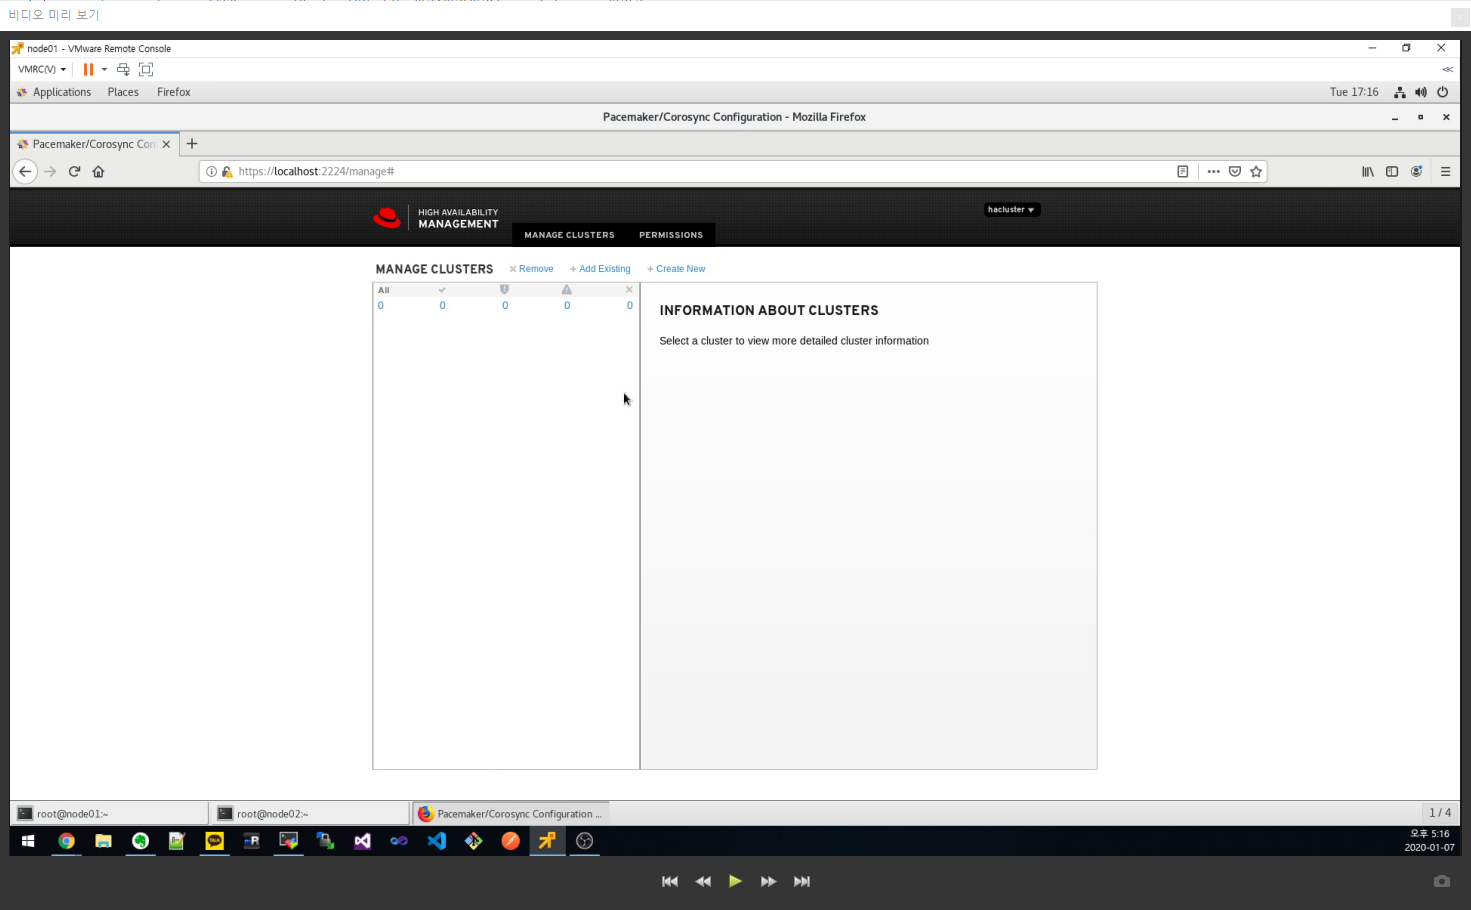Open the Firefox hamburger menu
The image size is (1471, 910).
[1445, 171]
